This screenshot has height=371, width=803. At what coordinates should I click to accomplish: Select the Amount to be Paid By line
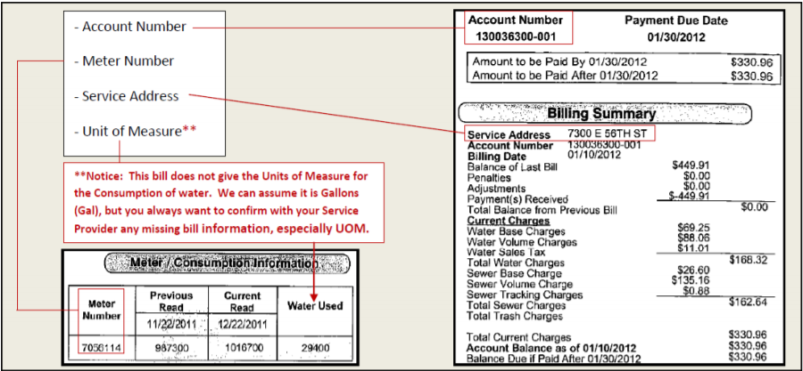click(622, 62)
